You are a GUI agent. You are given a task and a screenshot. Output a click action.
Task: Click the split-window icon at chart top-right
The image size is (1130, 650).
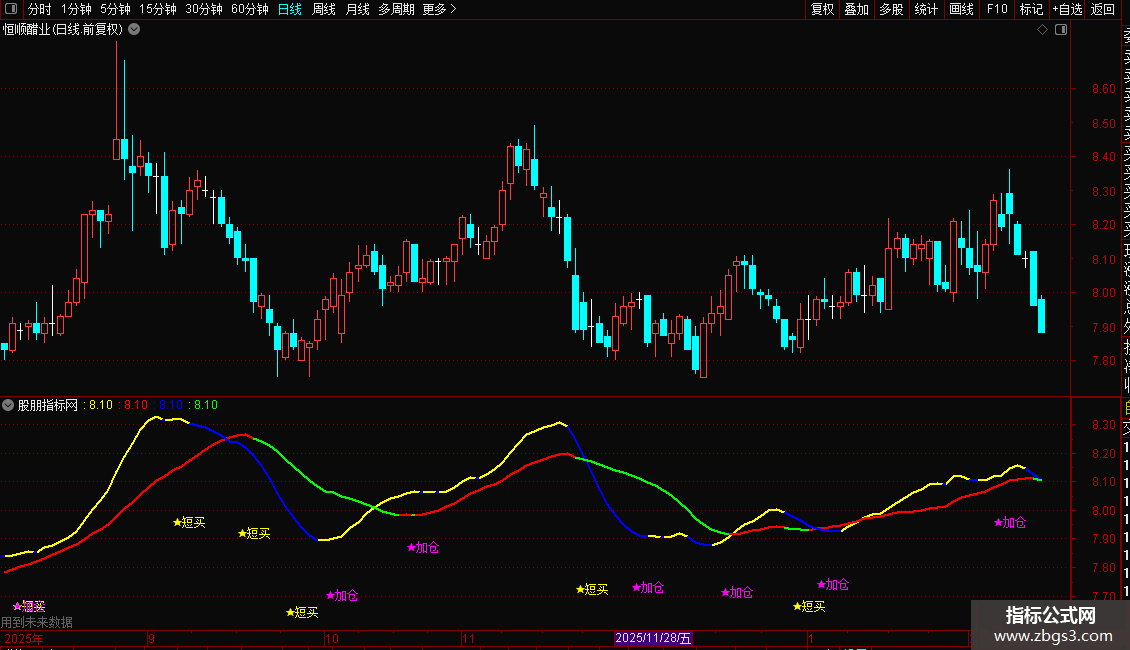(x=1061, y=30)
